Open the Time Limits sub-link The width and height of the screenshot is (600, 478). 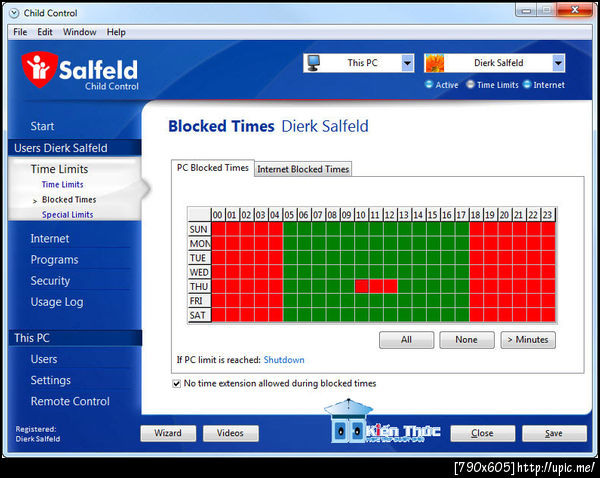62,184
